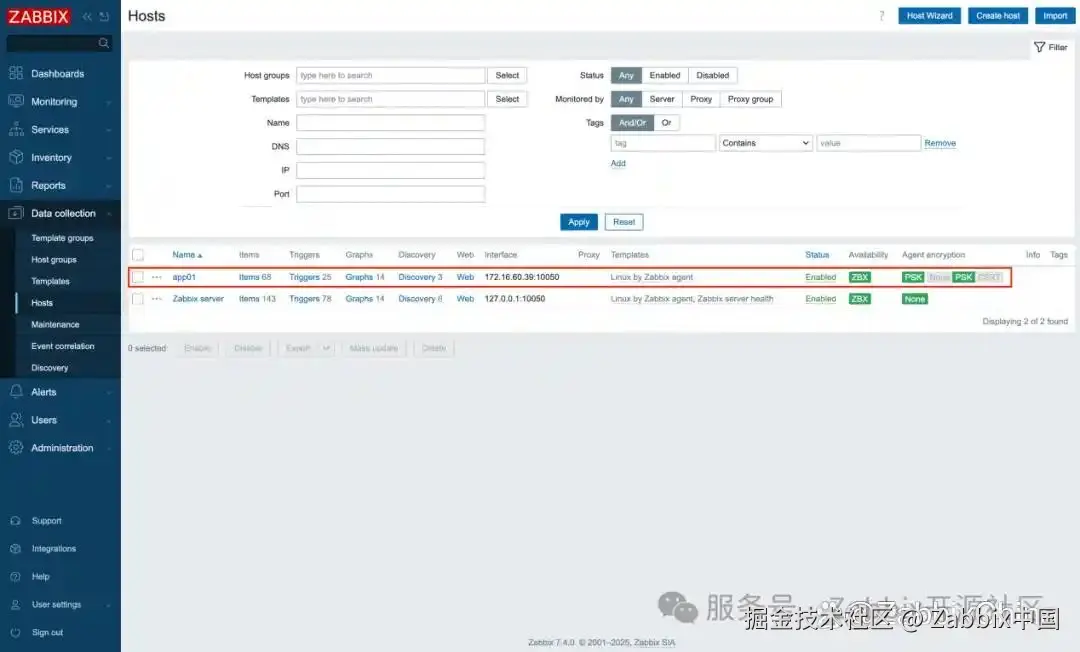Image resolution: width=1080 pixels, height=652 pixels.
Task: Reset the host filter
Action: point(624,222)
